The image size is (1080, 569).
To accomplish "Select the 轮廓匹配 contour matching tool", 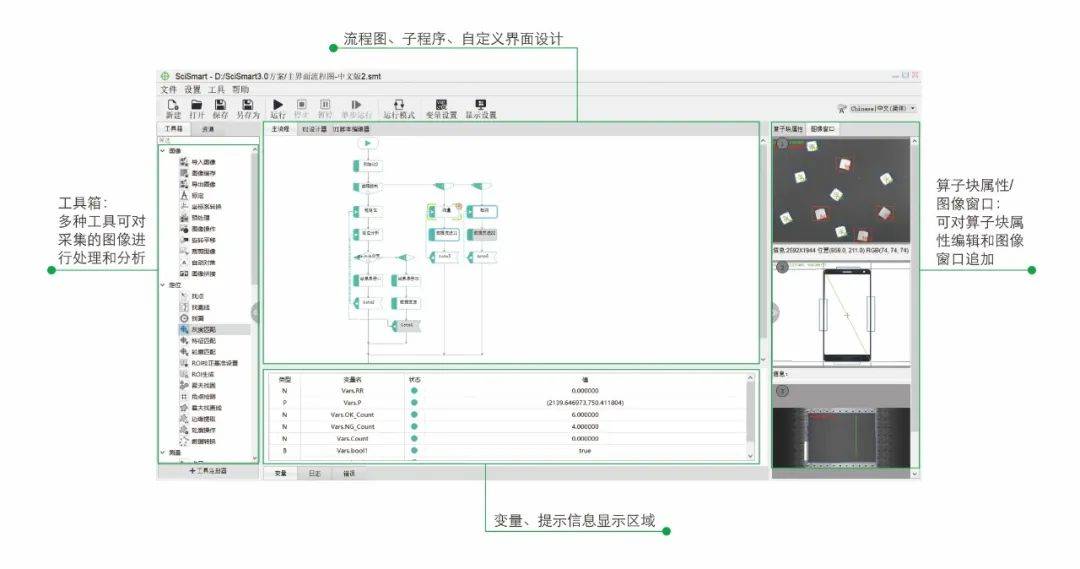I will [198, 352].
